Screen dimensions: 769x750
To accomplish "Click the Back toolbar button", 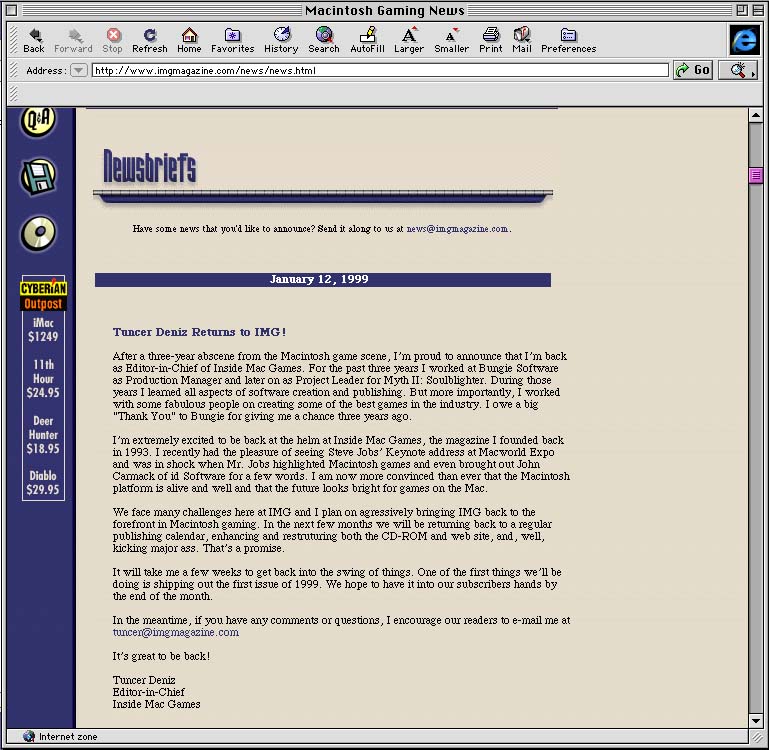I will (34, 40).
